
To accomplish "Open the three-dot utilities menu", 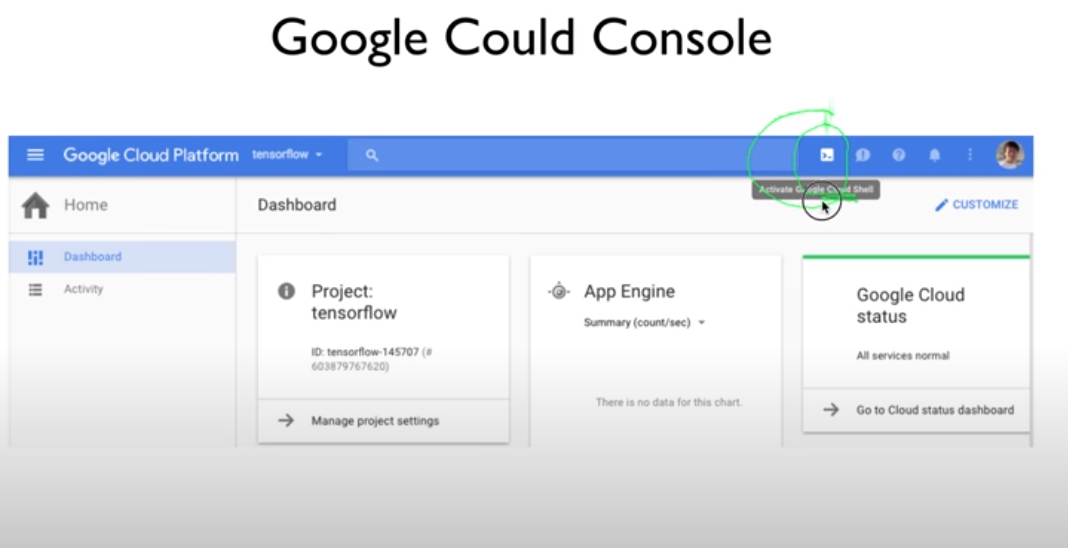I will [x=970, y=155].
